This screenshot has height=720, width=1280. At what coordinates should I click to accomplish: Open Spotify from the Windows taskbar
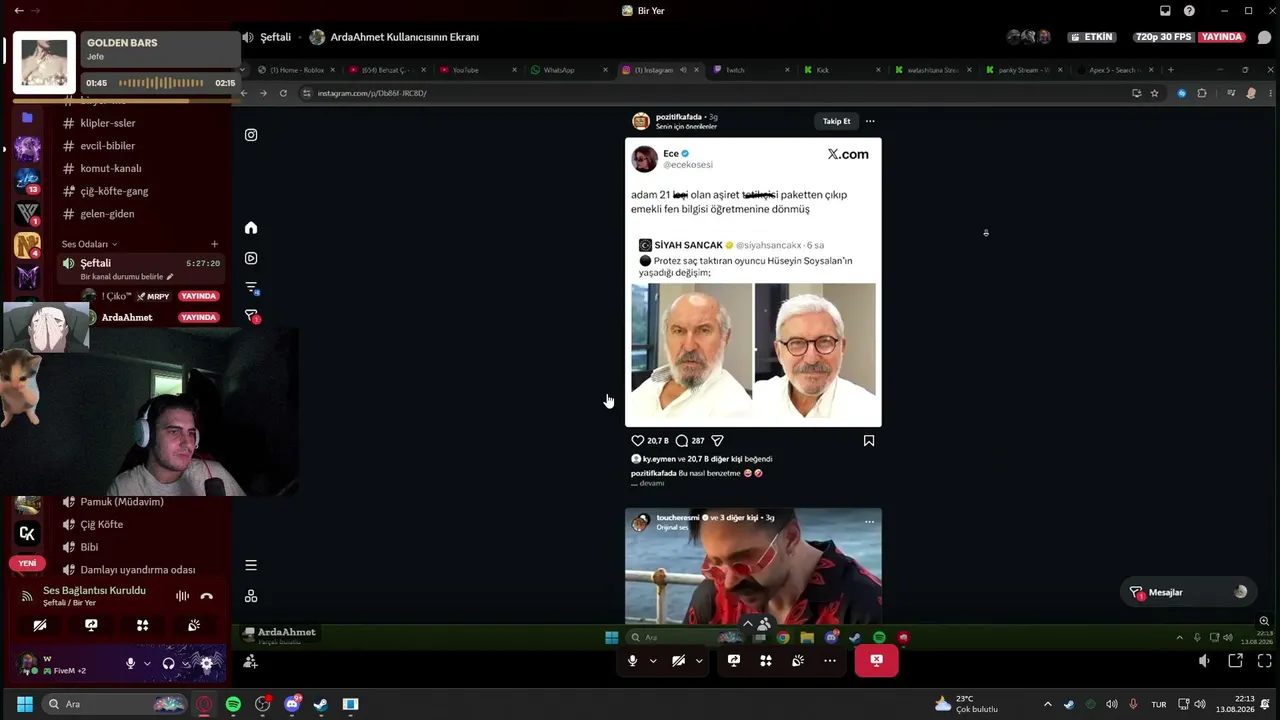pyautogui.click(x=233, y=704)
